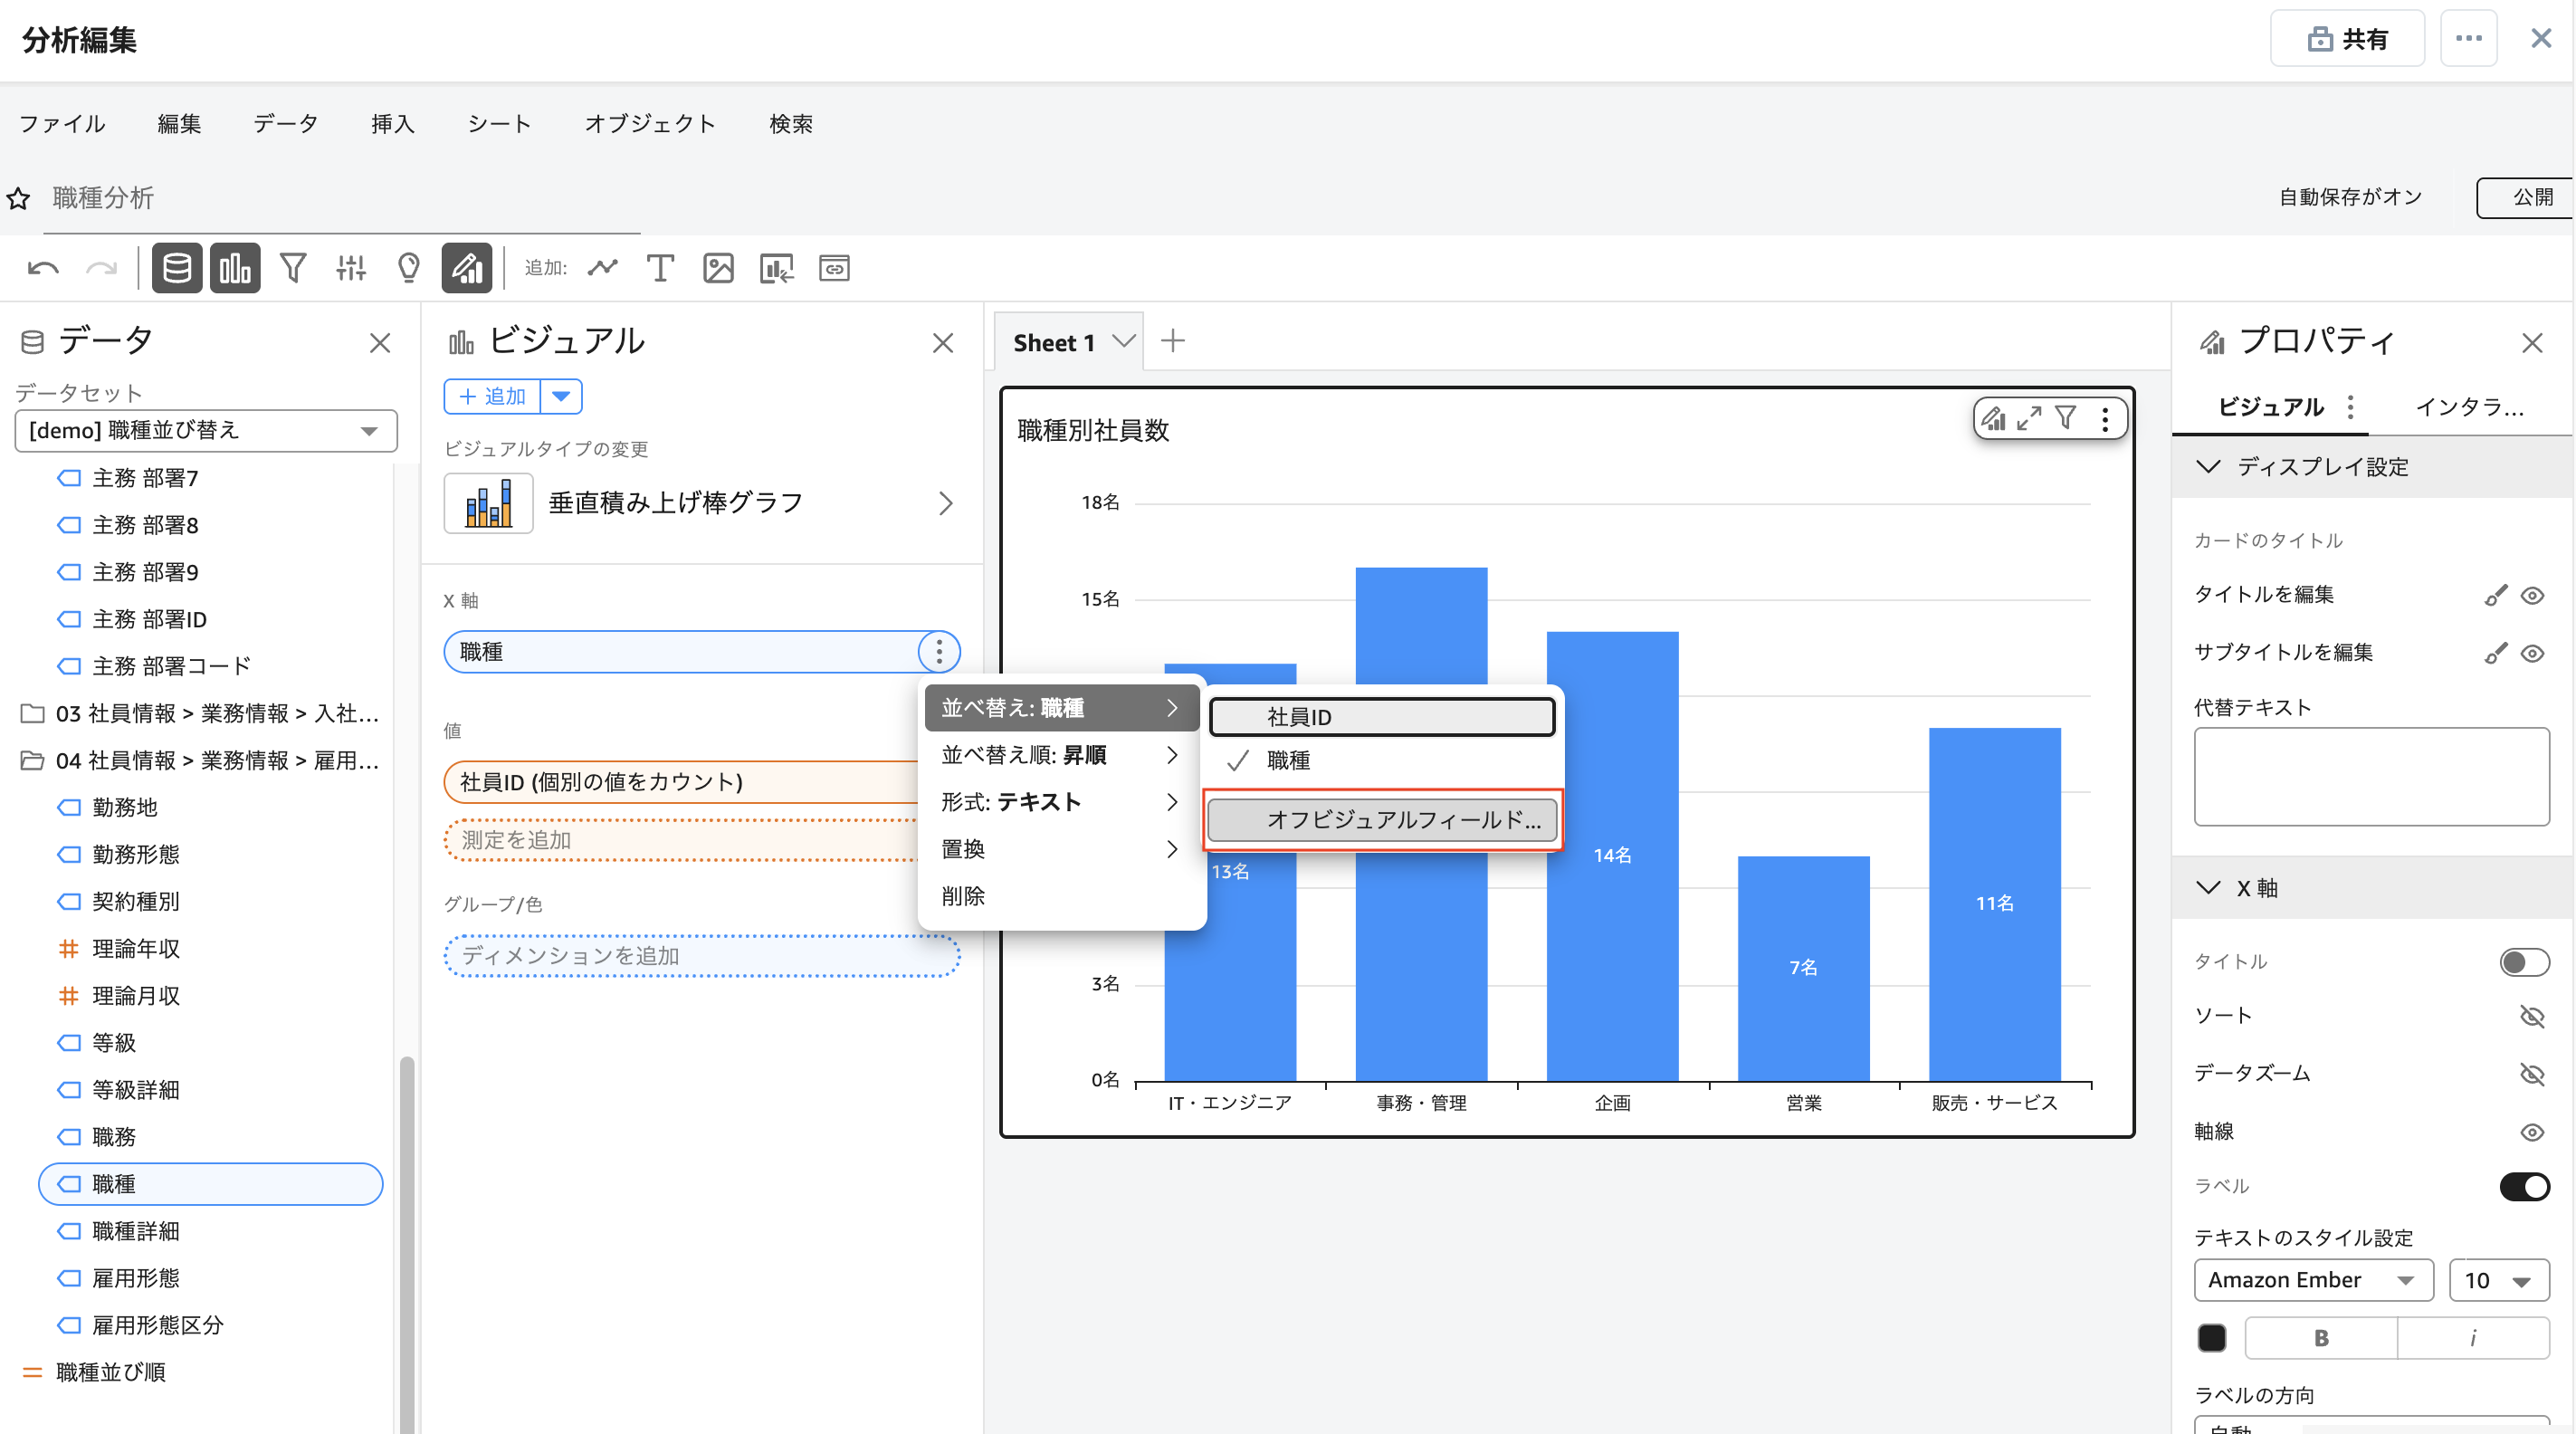Click the add image icon in toolbar
2576x1434 pixels.
tap(718, 268)
